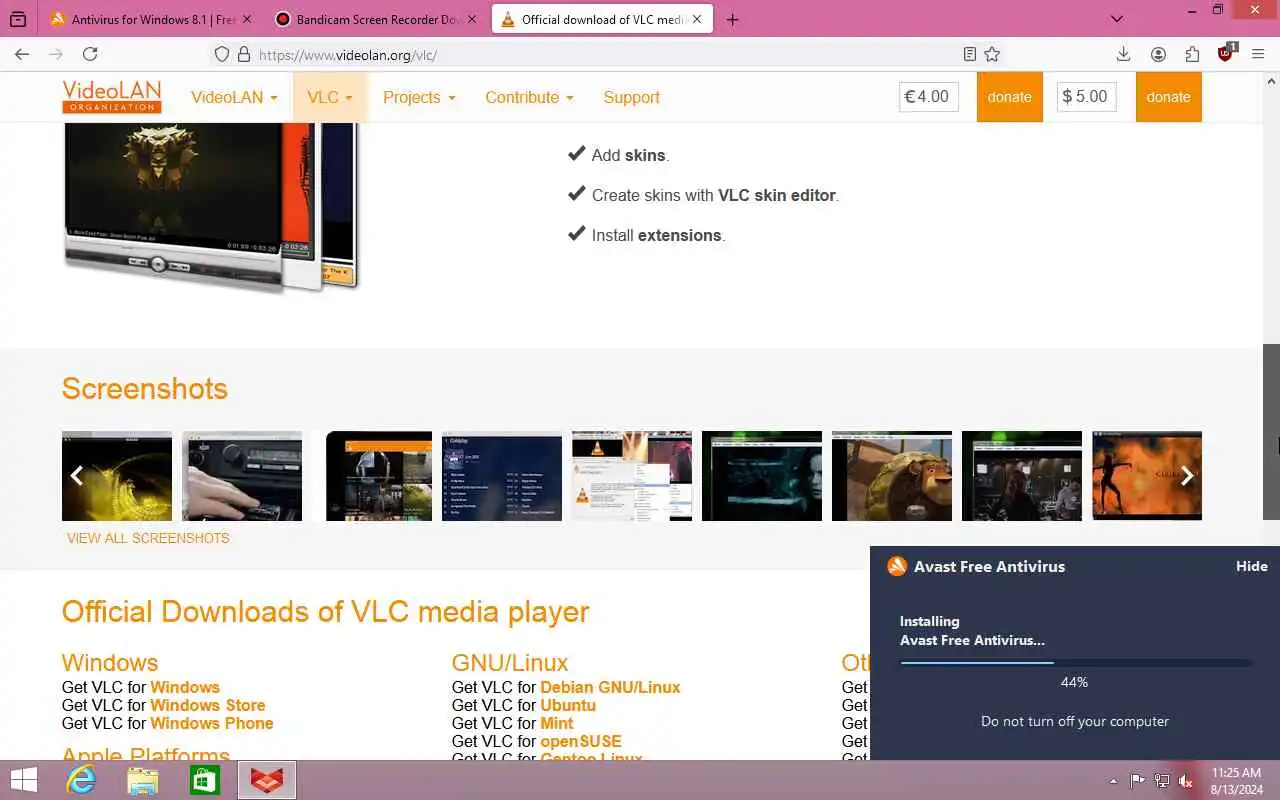Get VLC for Windows Phone link
Screen dimensions: 1280x800
212,723
